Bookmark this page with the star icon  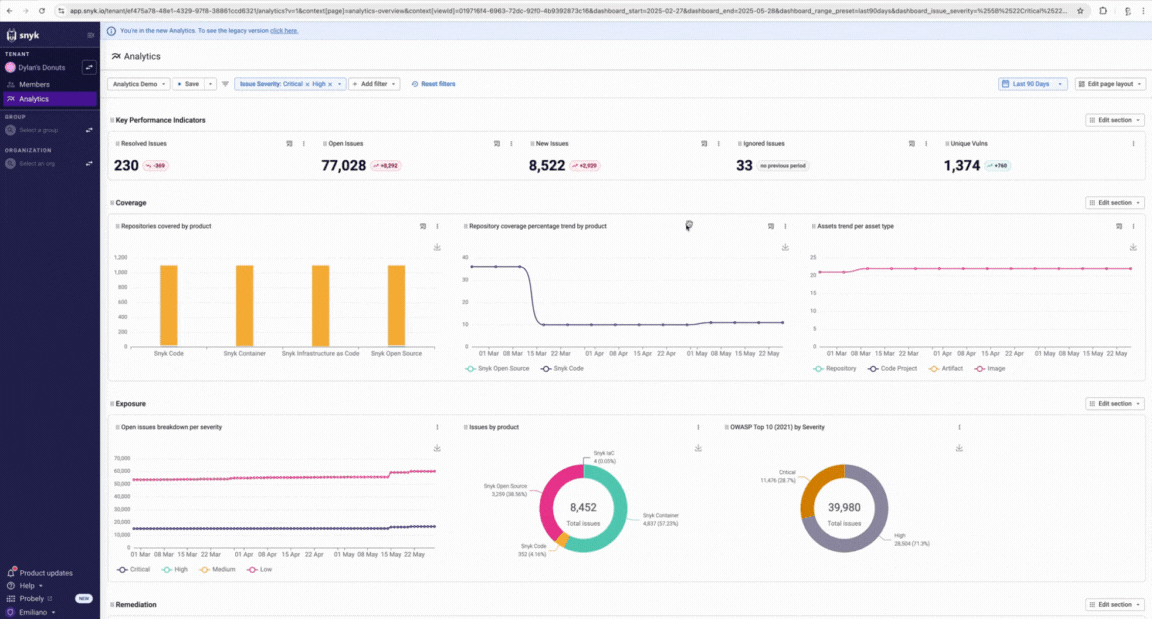coord(1080,11)
